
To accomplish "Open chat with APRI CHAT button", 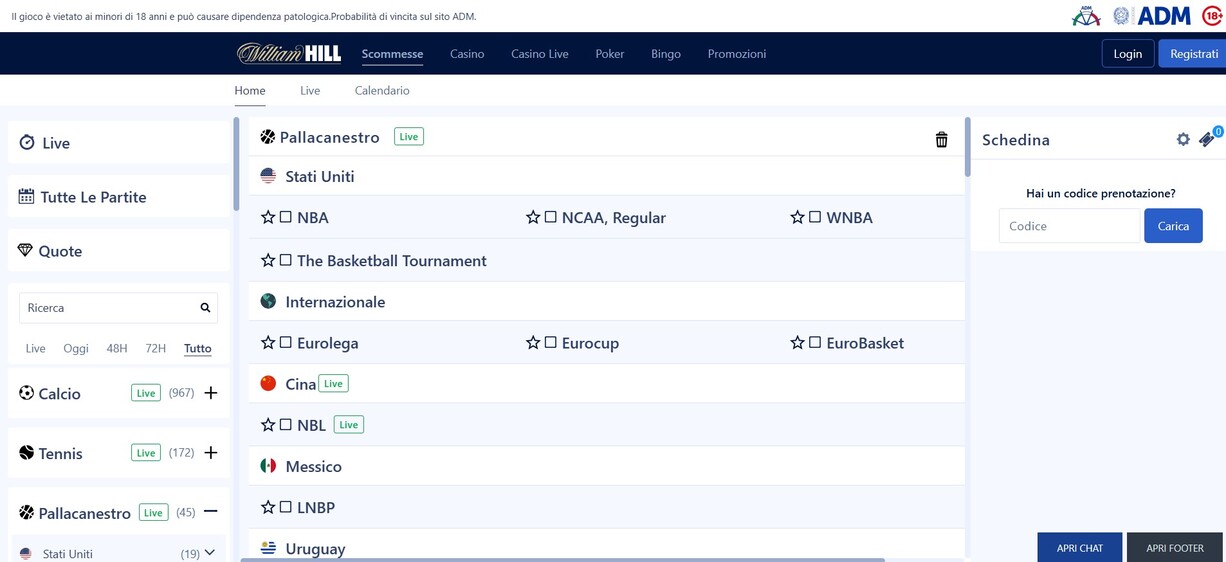I will pos(1080,548).
